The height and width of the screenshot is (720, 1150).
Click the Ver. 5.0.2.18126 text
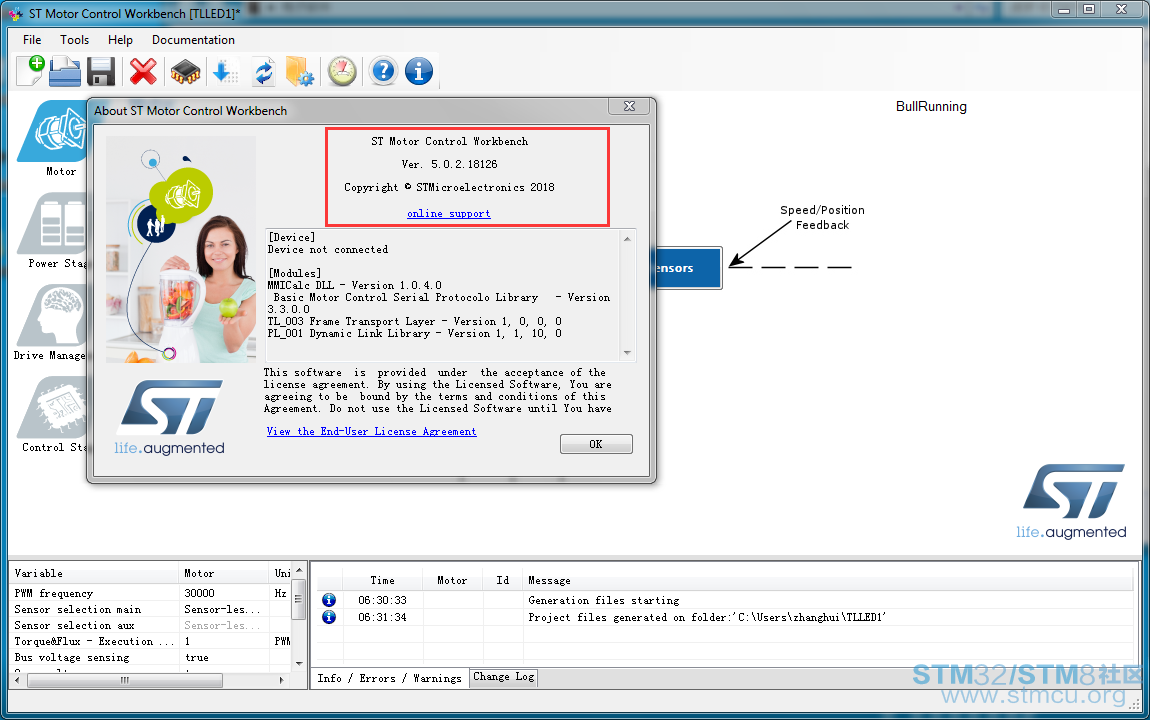[449, 164]
